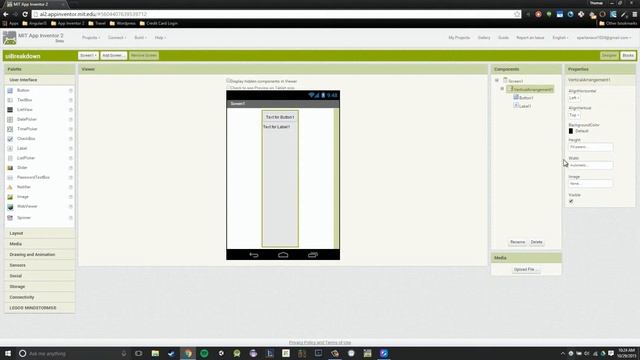Click the MIT App Inventor logo
The width and height of the screenshot is (640, 360).
click(9, 38)
